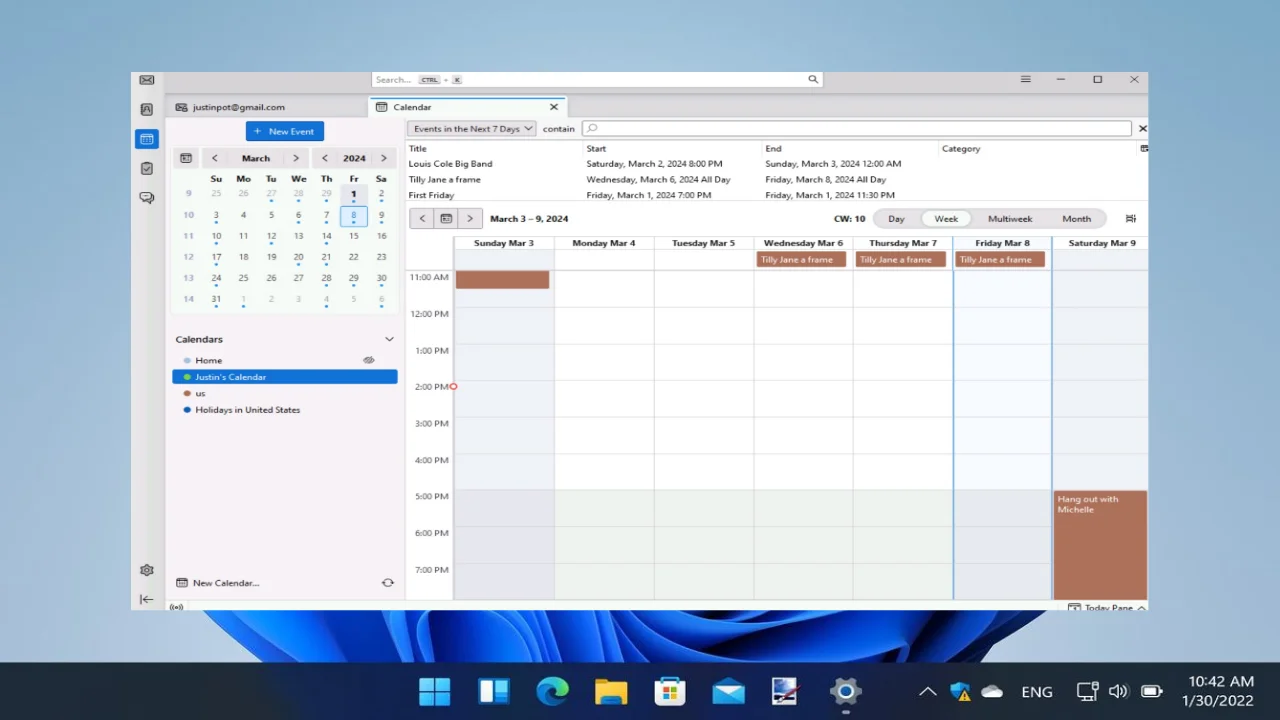Go to next month in mini calendar
Viewport: 1280px width, 720px height.
[x=296, y=158]
